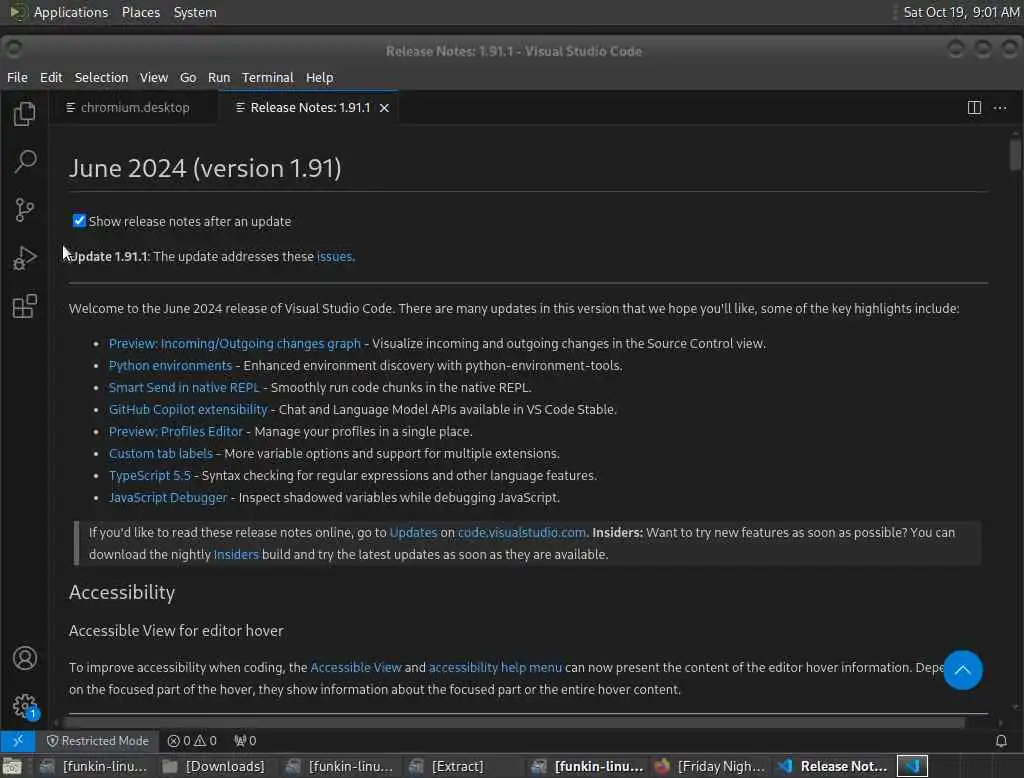Show errors and warnings count in status bar
The height and width of the screenshot is (778, 1024).
[x=192, y=740]
